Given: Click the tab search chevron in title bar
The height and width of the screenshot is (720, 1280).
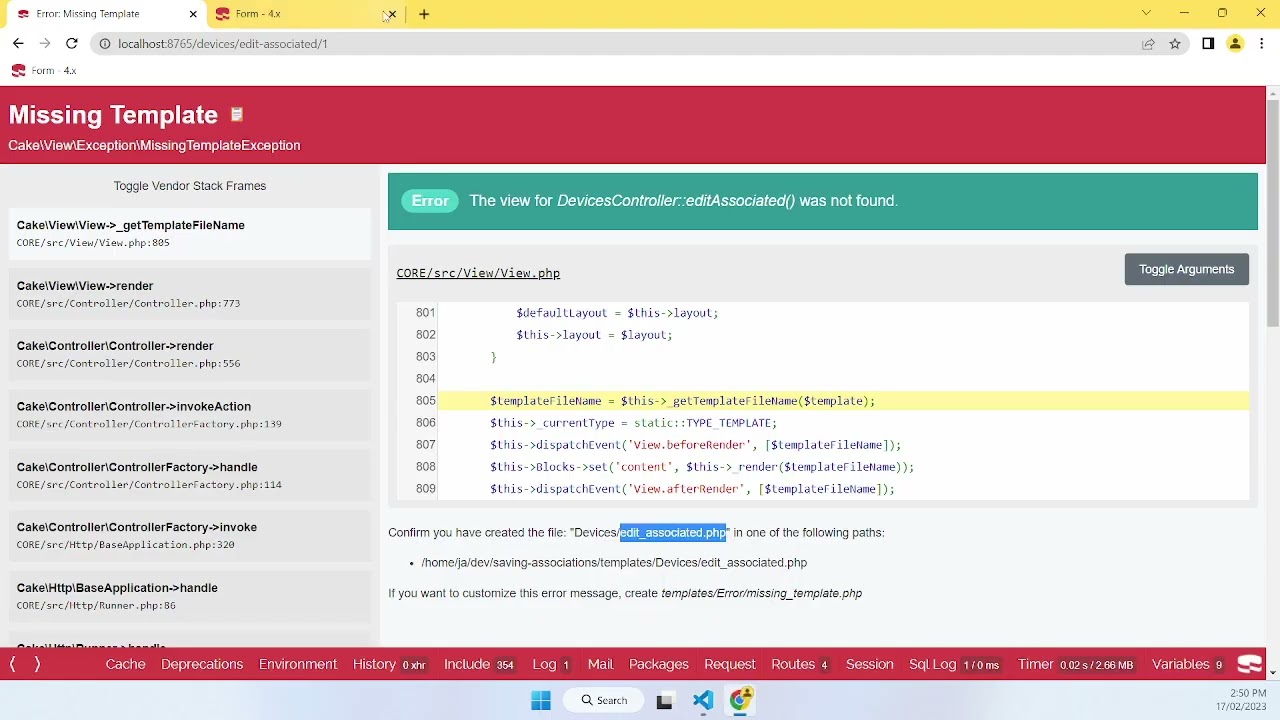Looking at the screenshot, I should pos(1146,13).
